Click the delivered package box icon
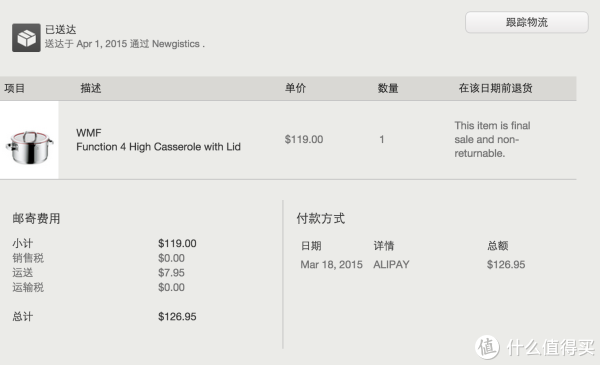 point(26,37)
